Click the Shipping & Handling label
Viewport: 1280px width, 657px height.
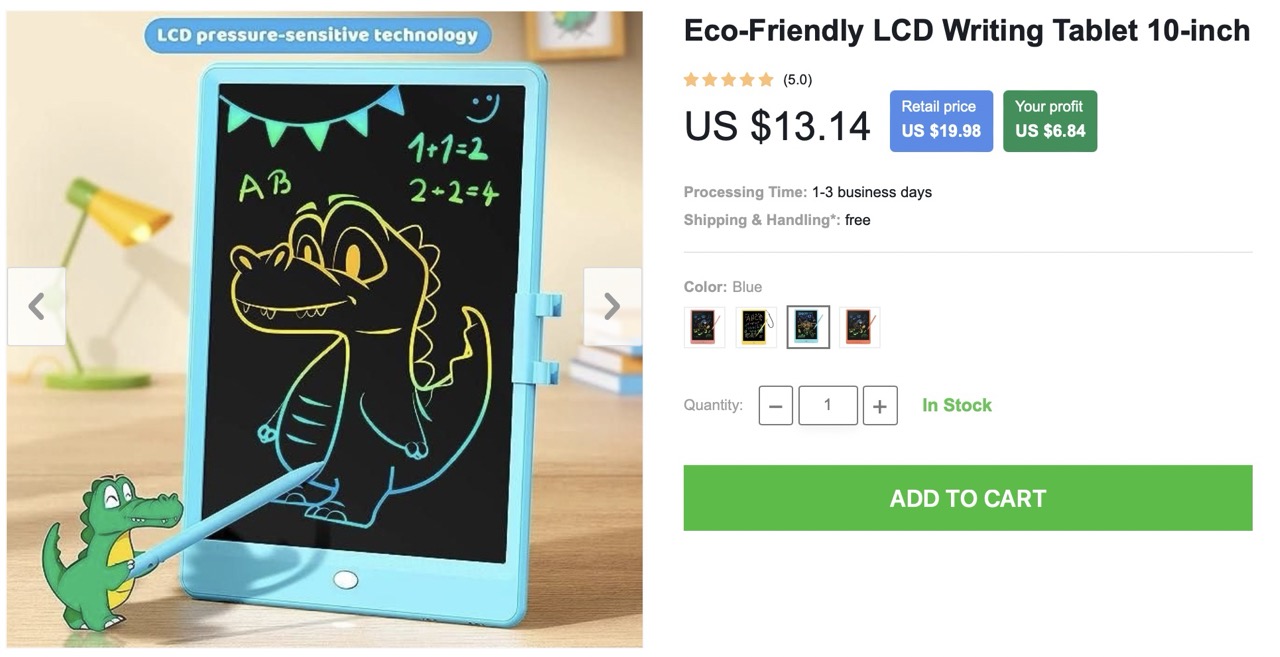[762, 220]
